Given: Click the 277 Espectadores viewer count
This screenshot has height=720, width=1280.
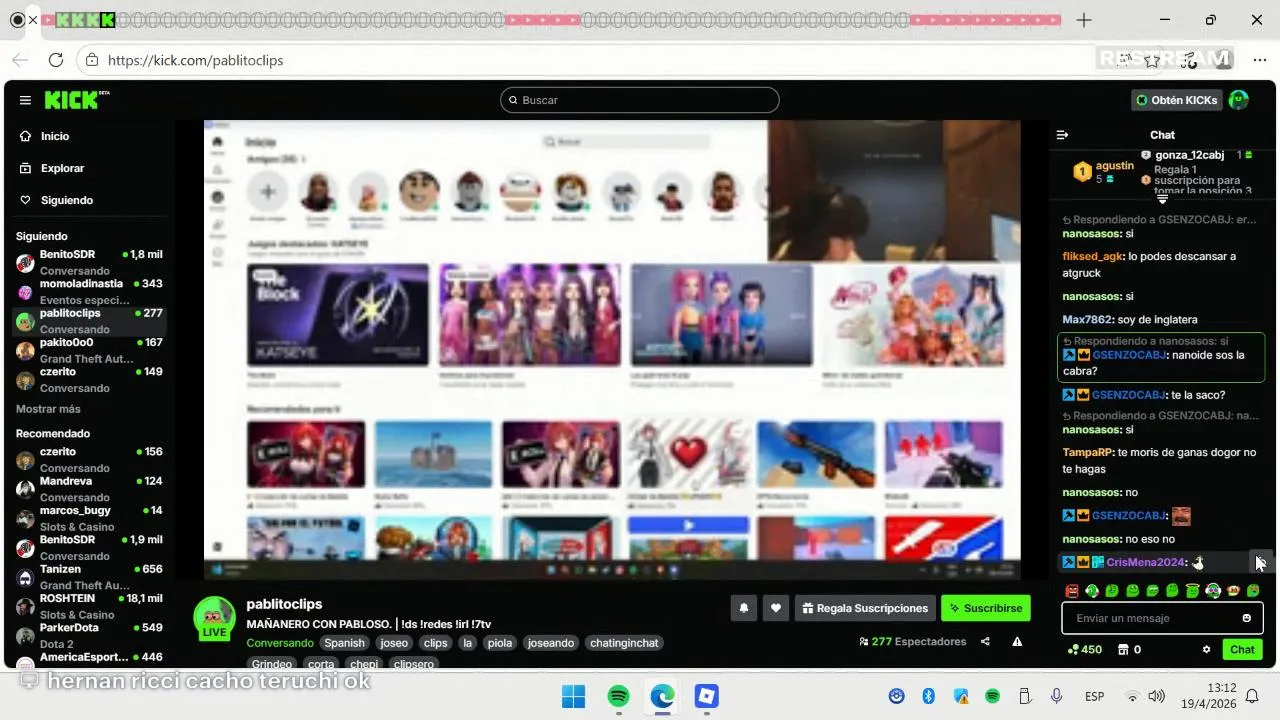Looking at the screenshot, I should coord(913,642).
